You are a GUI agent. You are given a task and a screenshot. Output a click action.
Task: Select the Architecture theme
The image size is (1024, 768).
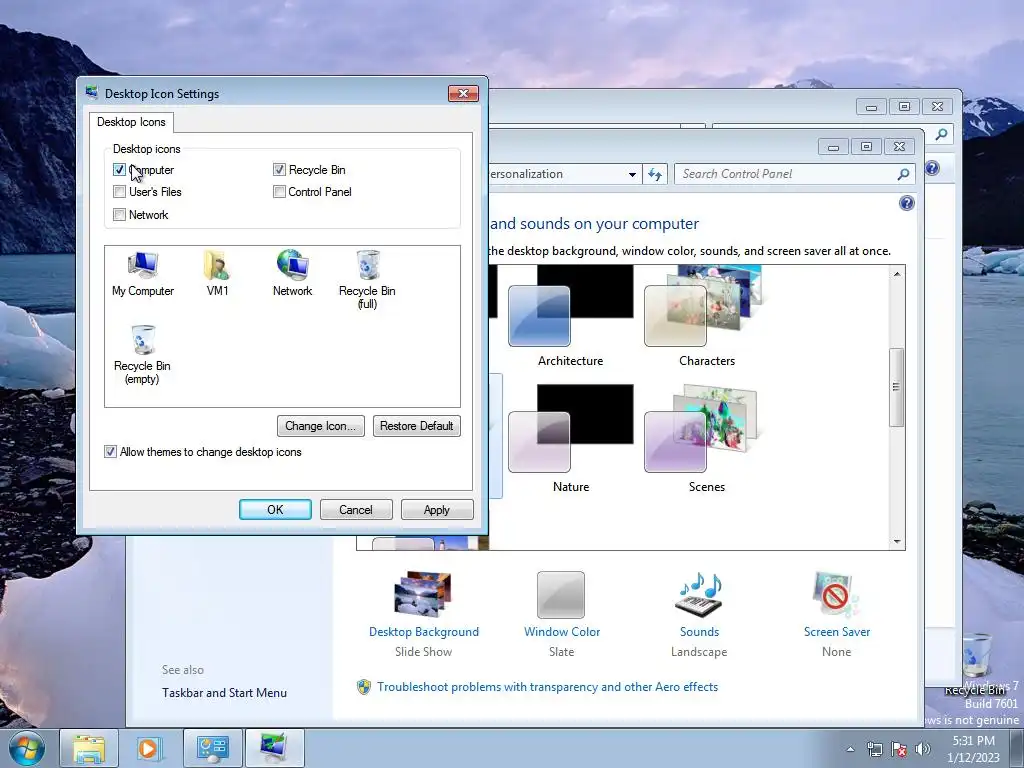click(x=570, y=317)
